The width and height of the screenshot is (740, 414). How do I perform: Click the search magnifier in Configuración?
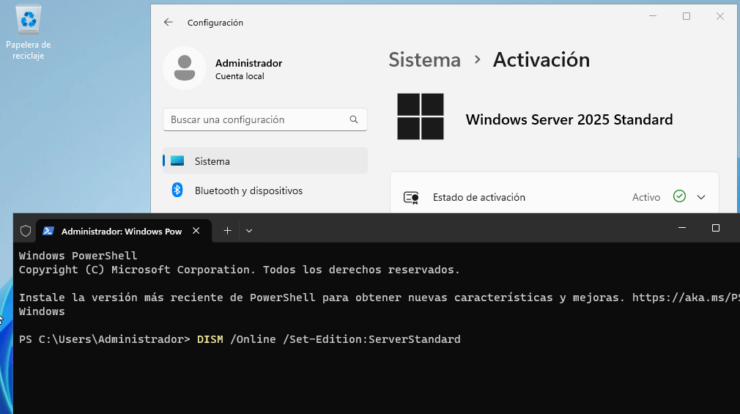(353, 119)
